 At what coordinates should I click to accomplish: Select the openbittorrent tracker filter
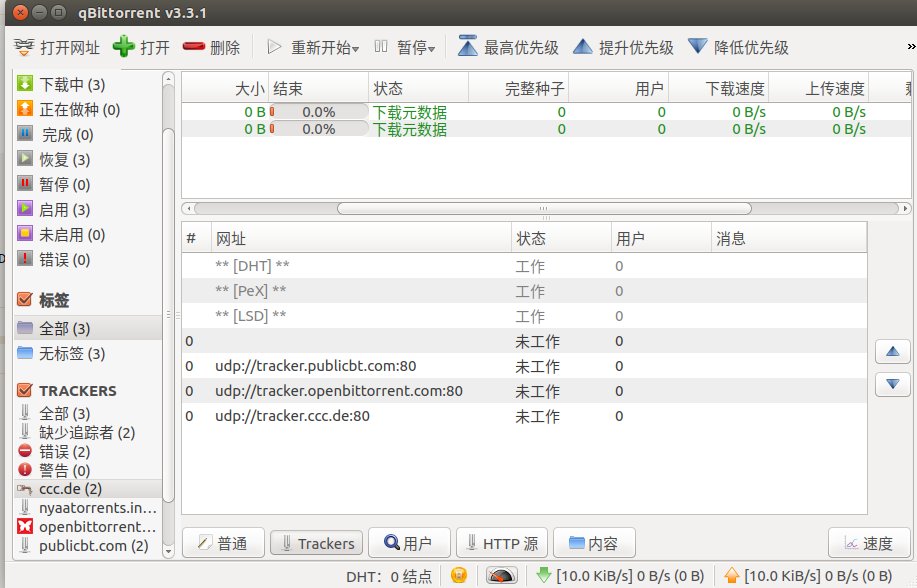88,527
